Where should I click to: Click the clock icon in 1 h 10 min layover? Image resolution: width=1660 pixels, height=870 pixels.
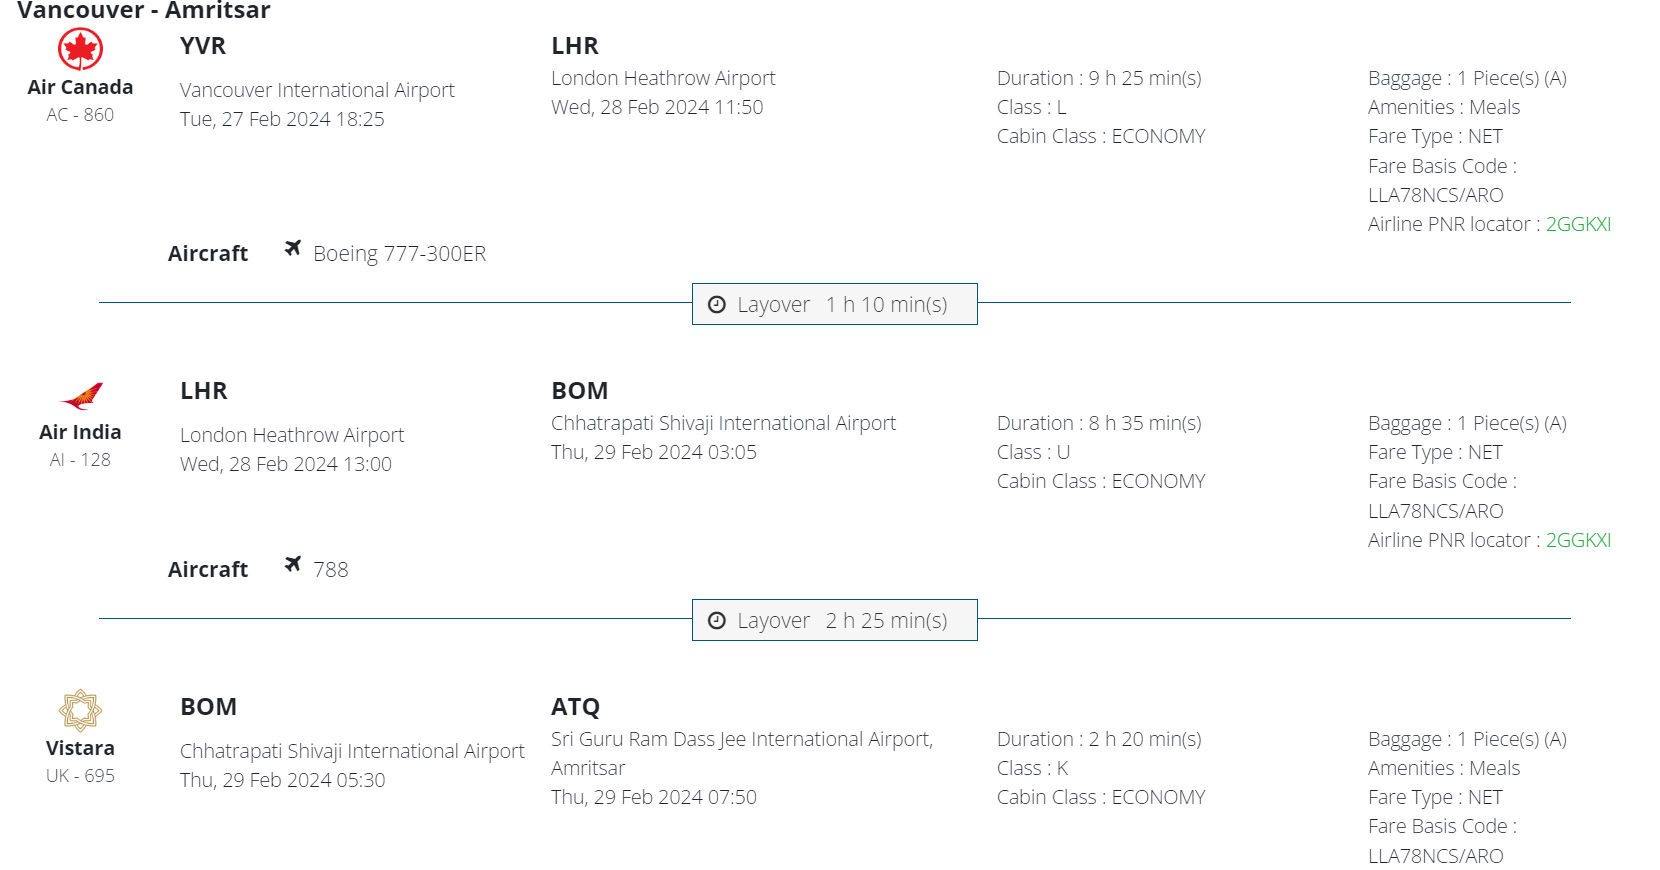pyautogui.click(x=717, y=305)
